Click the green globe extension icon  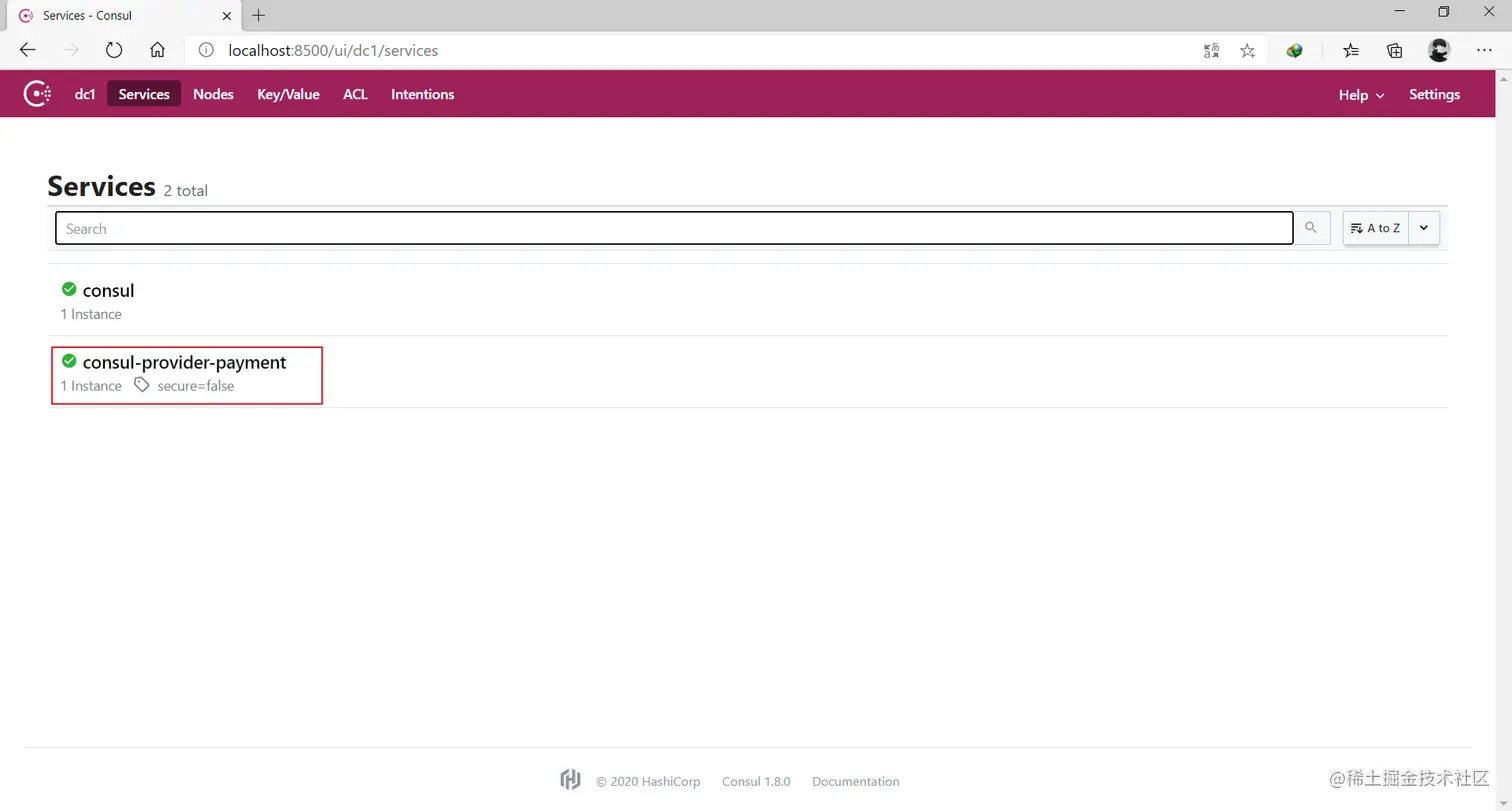[1294, 50]
